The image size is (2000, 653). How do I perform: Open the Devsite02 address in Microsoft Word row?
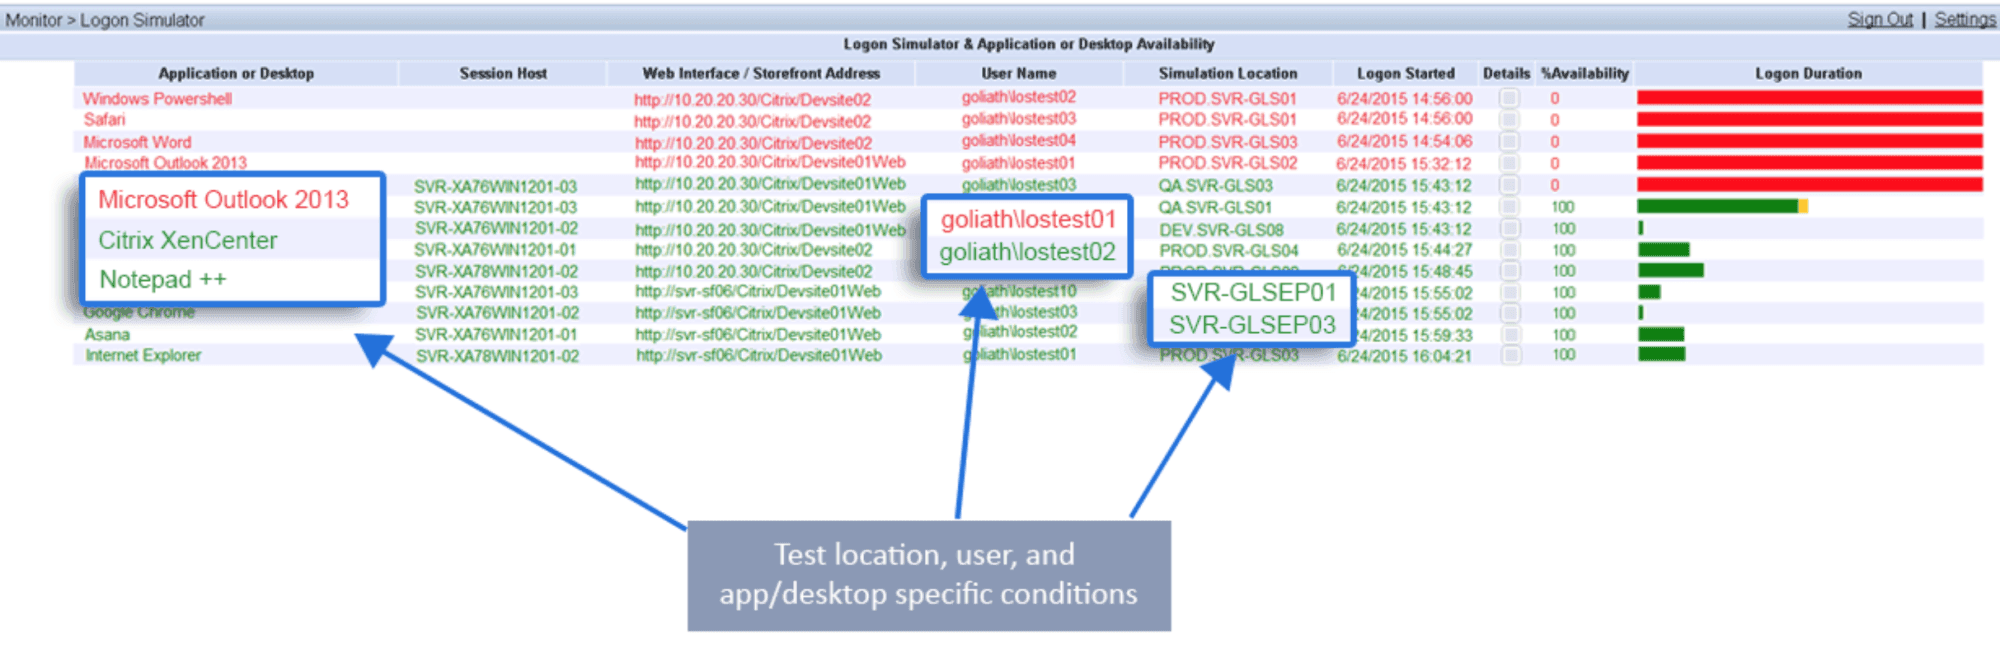[753, 143]
